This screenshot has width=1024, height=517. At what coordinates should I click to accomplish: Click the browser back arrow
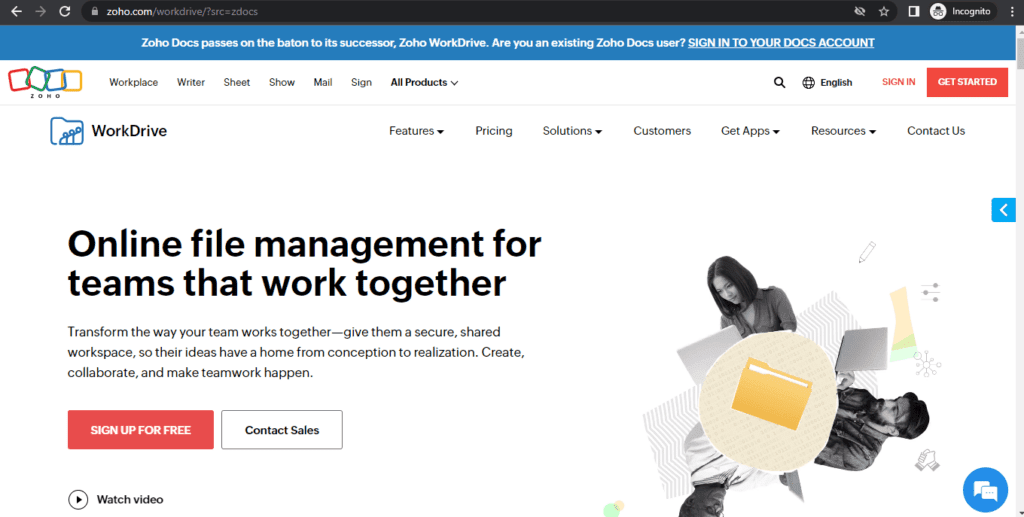coord(16,11)
